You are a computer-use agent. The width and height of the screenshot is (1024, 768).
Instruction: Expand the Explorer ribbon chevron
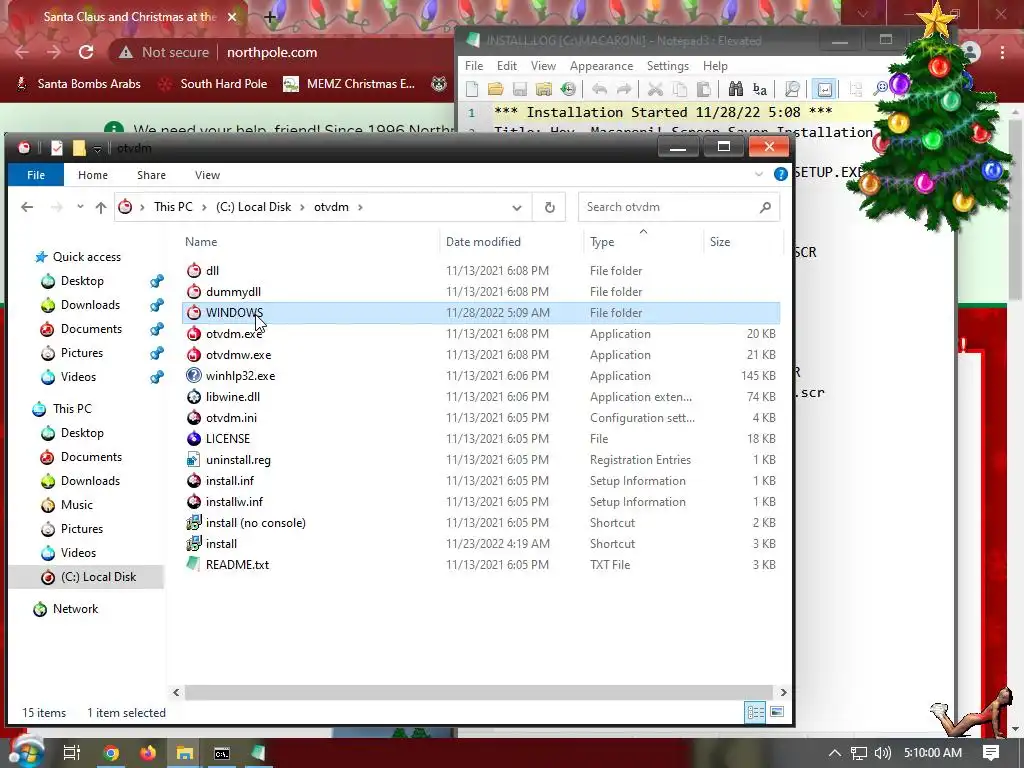point(758,174)
